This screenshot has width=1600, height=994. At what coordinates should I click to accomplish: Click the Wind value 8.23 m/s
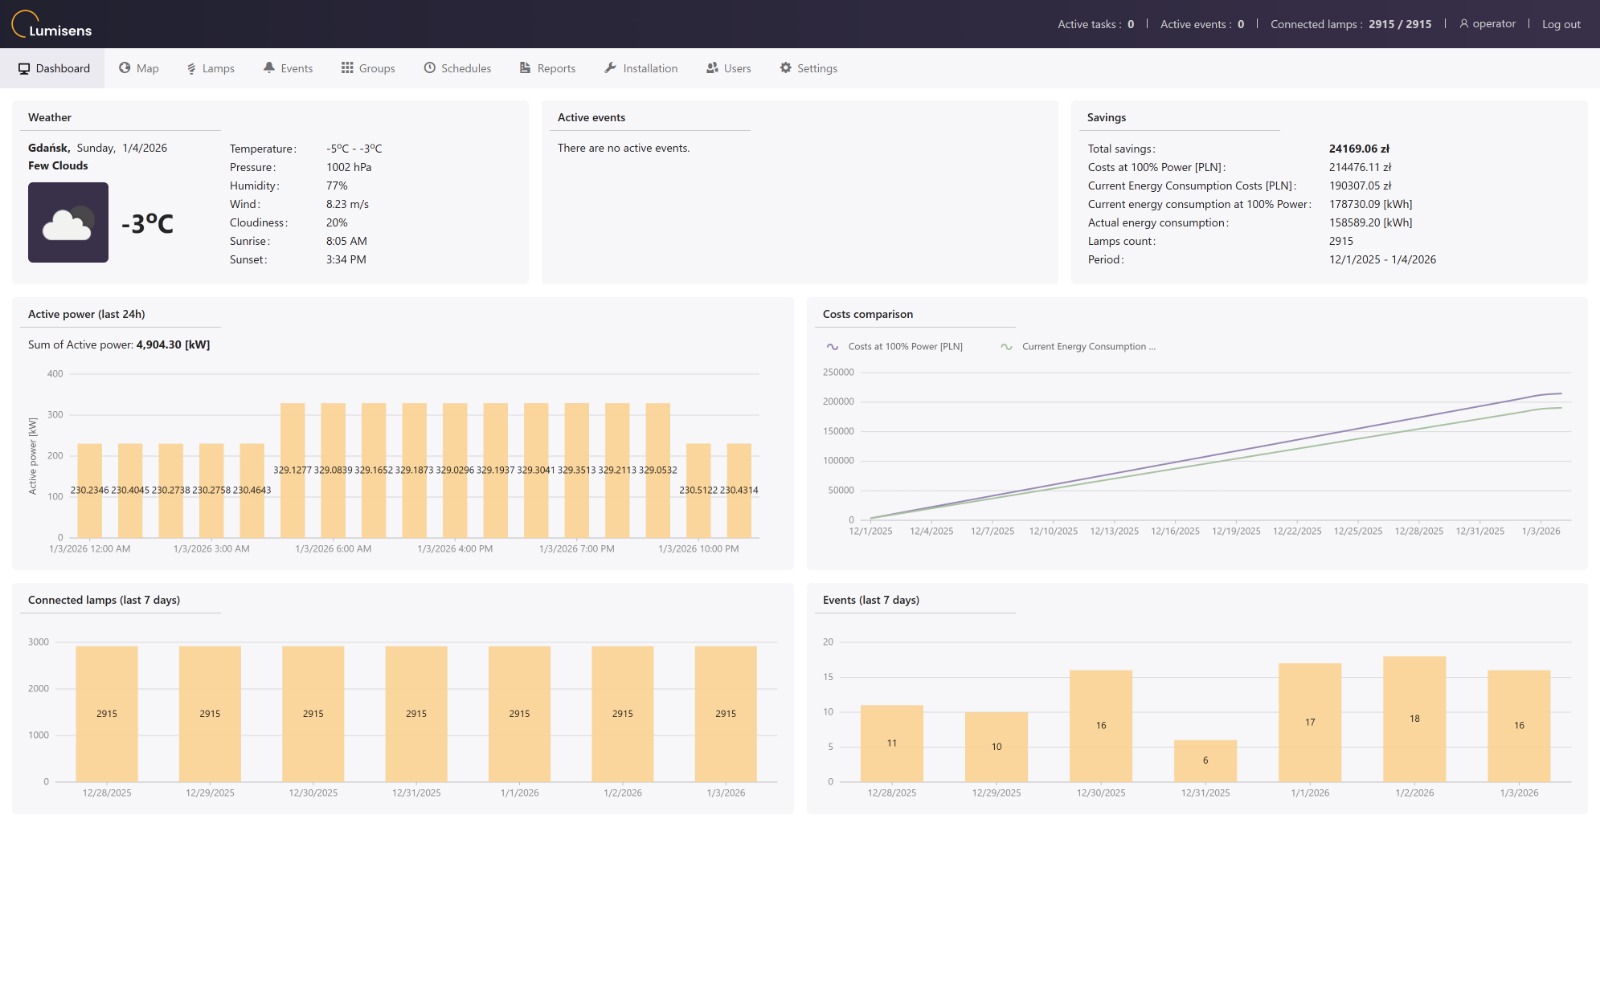point(347,204)
